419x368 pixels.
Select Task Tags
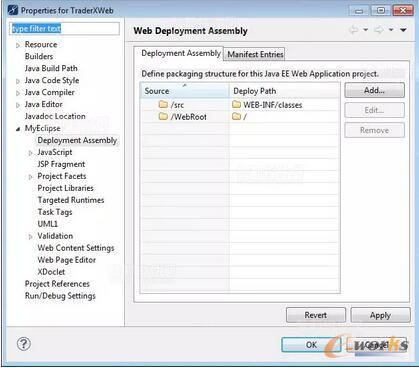55,212
